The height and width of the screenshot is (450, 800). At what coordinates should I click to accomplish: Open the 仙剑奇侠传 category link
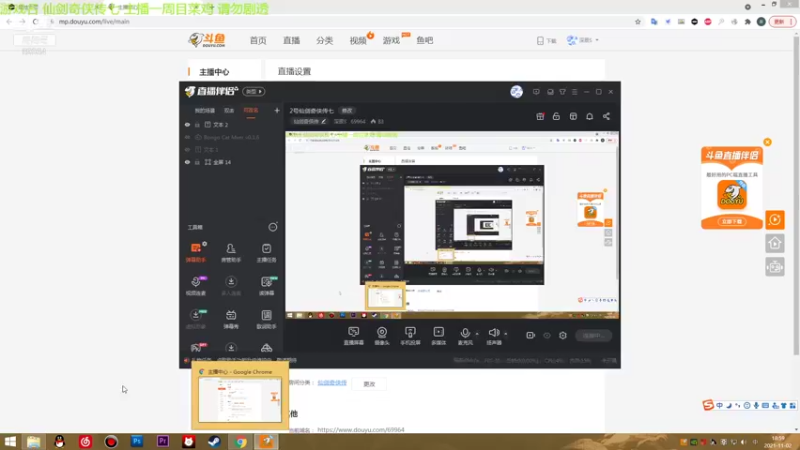pos(332,383)
